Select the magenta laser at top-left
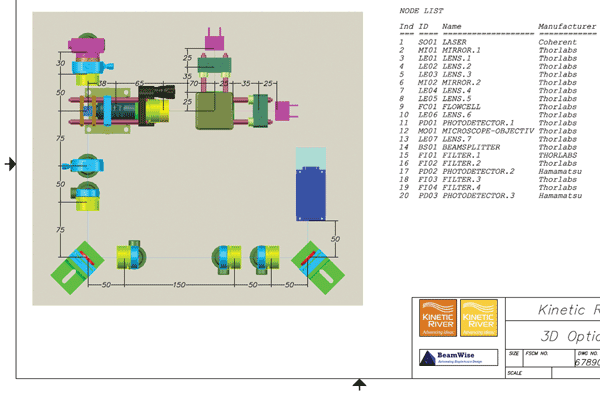This screenshot has width=600, height=396. tap(86, 46)
